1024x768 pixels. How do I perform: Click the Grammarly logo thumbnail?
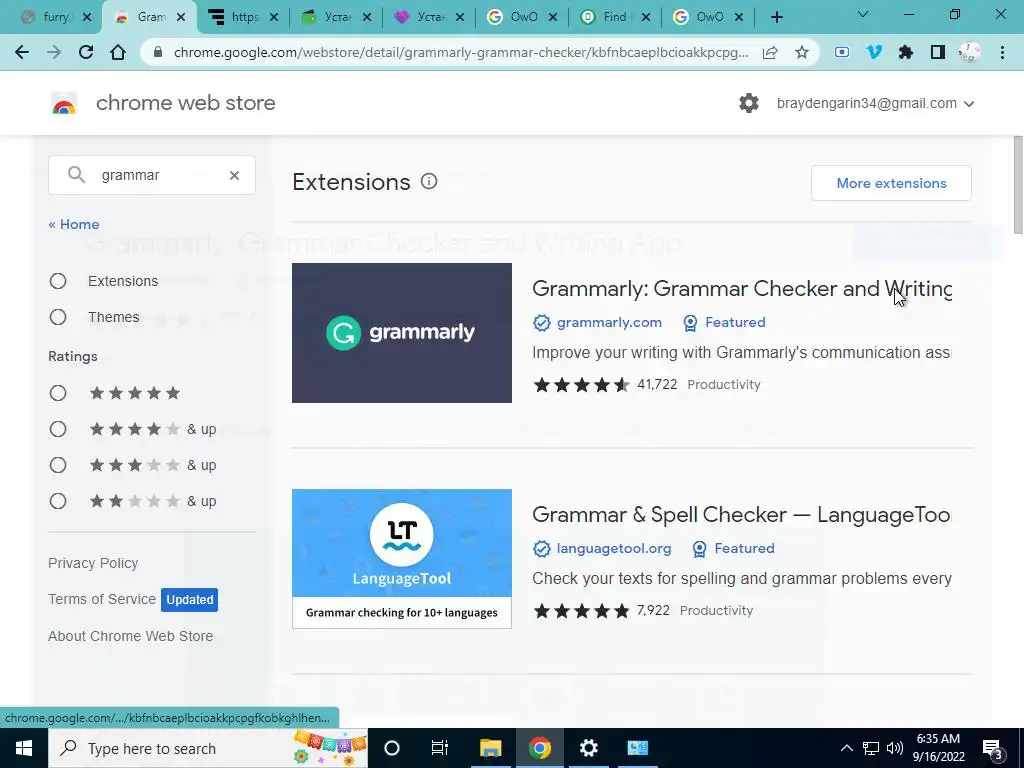(x=402, y=333)
